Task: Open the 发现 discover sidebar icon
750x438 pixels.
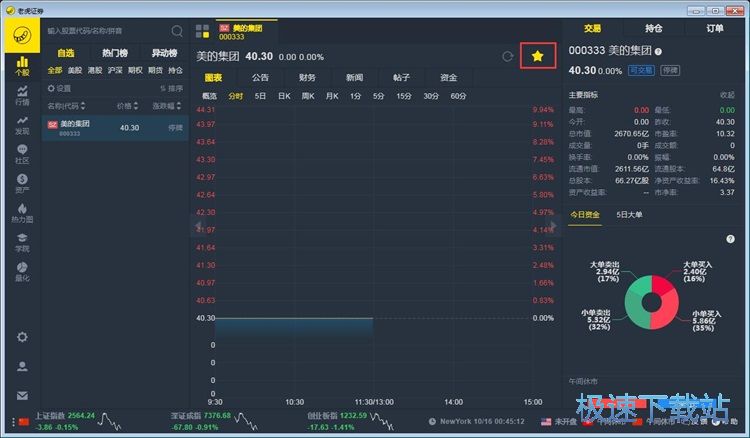Action: (x=22, y=125)
